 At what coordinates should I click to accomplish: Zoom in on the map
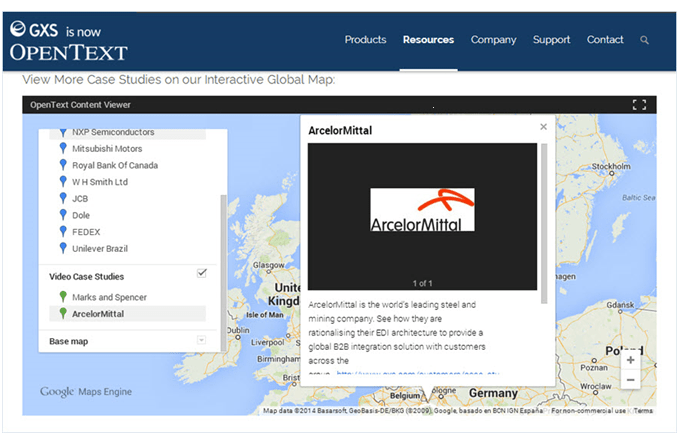click(630, 360)
